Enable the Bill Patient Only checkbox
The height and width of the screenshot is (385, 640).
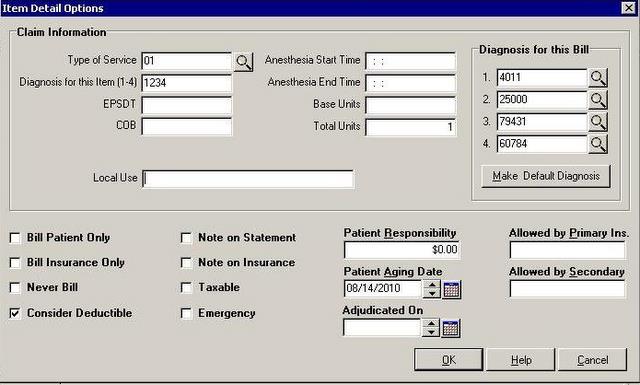click(15, 238)
